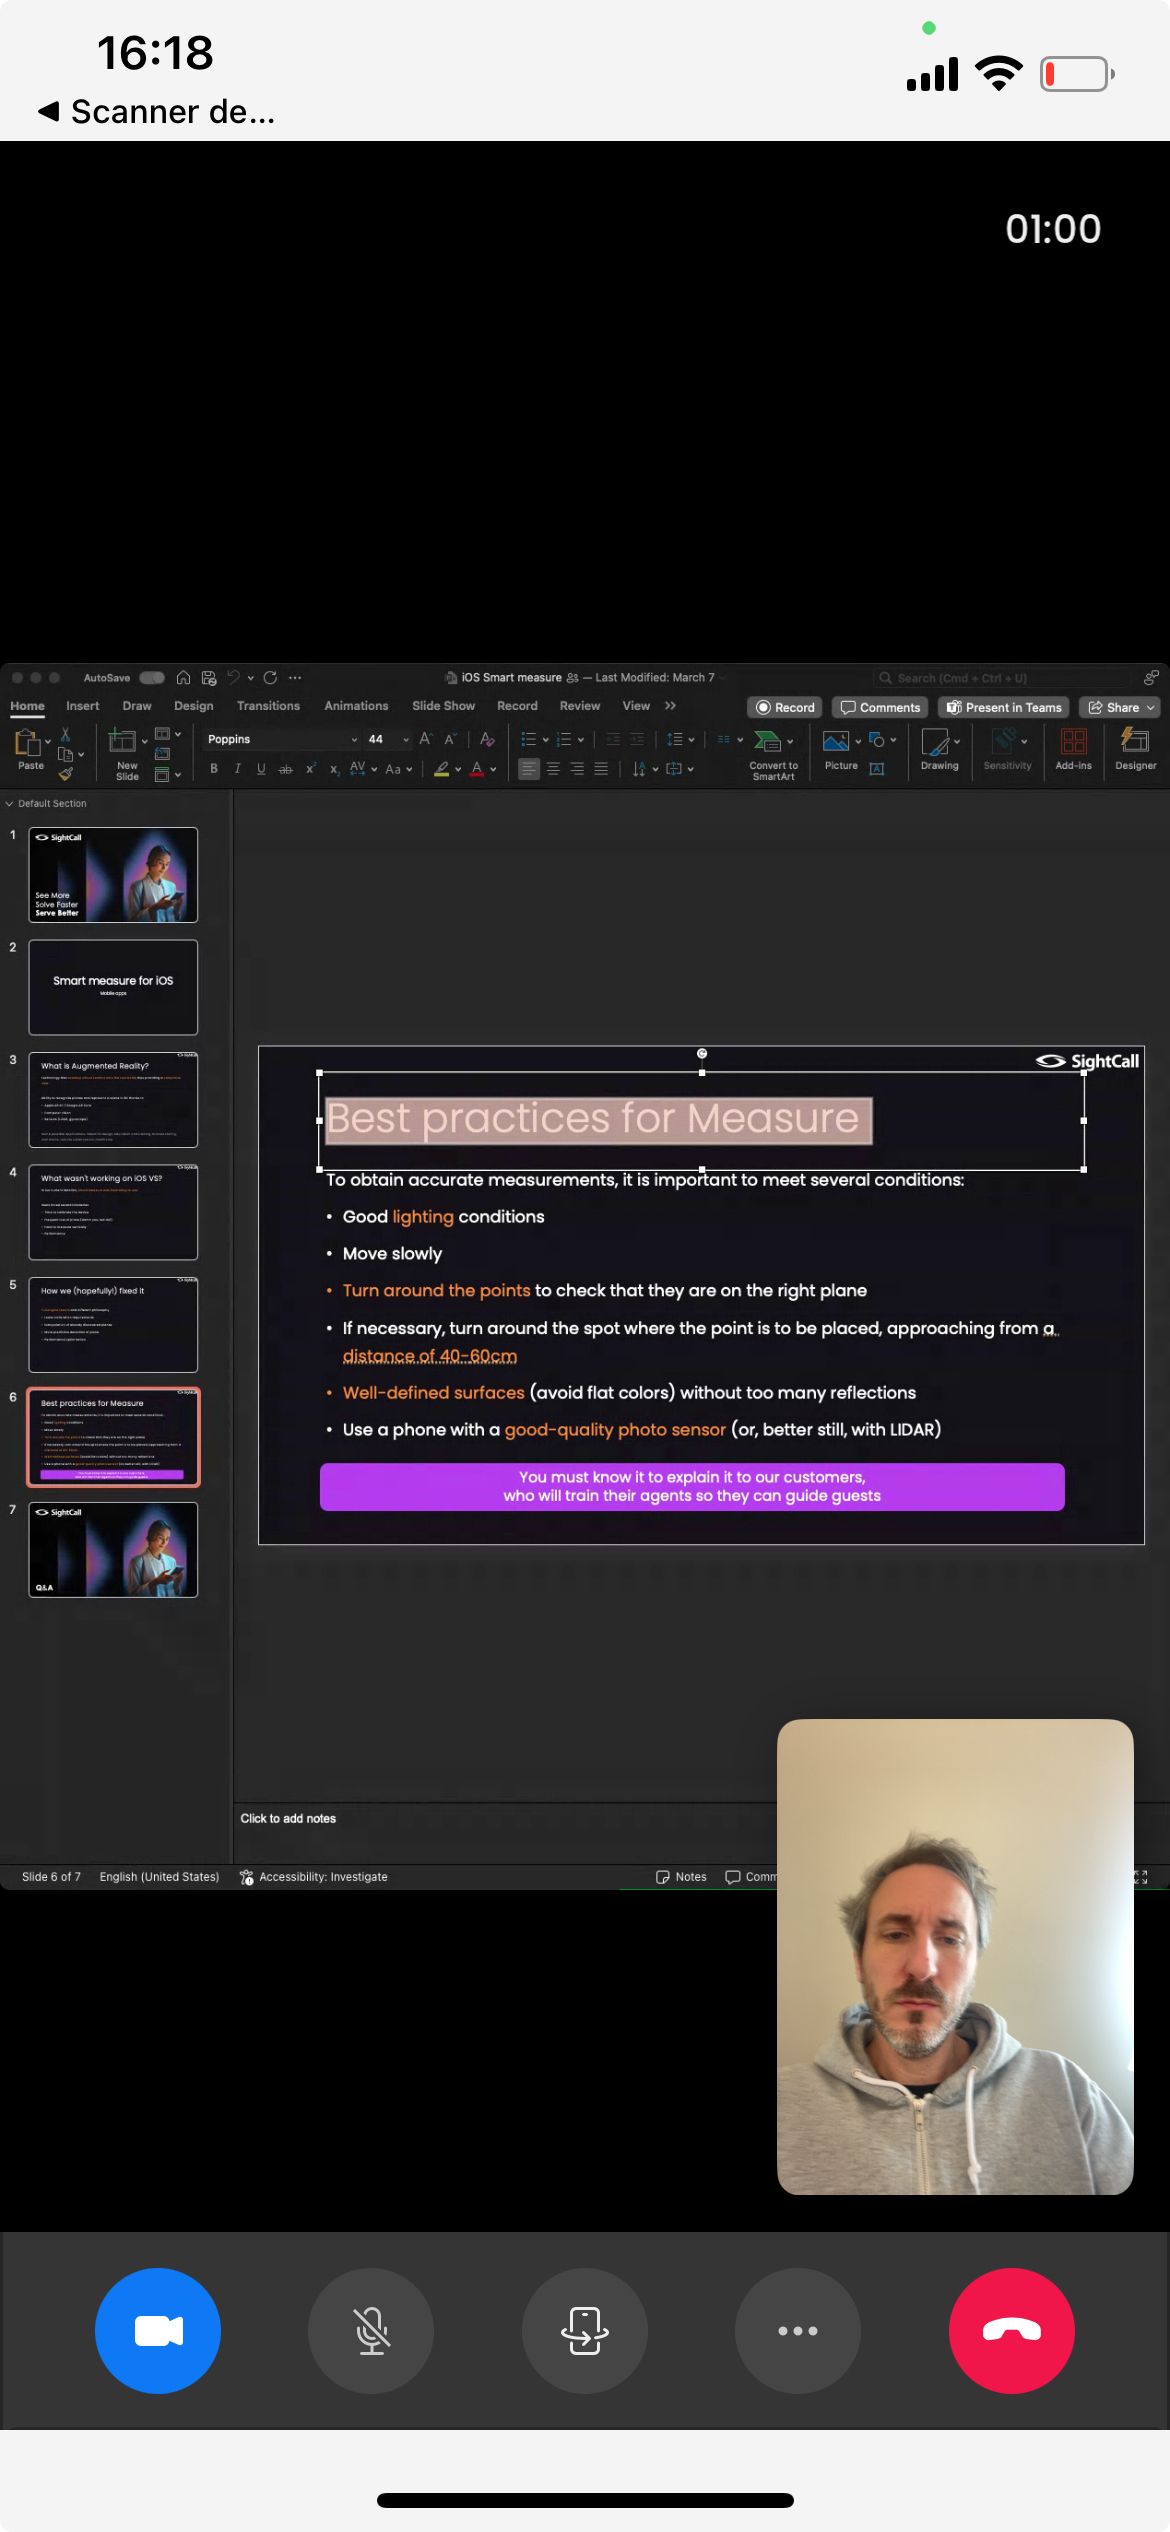Open the Slide Show tab
Image resolution: width=1170 pixels, height=2532 pixels.
[x=443, y=705]
